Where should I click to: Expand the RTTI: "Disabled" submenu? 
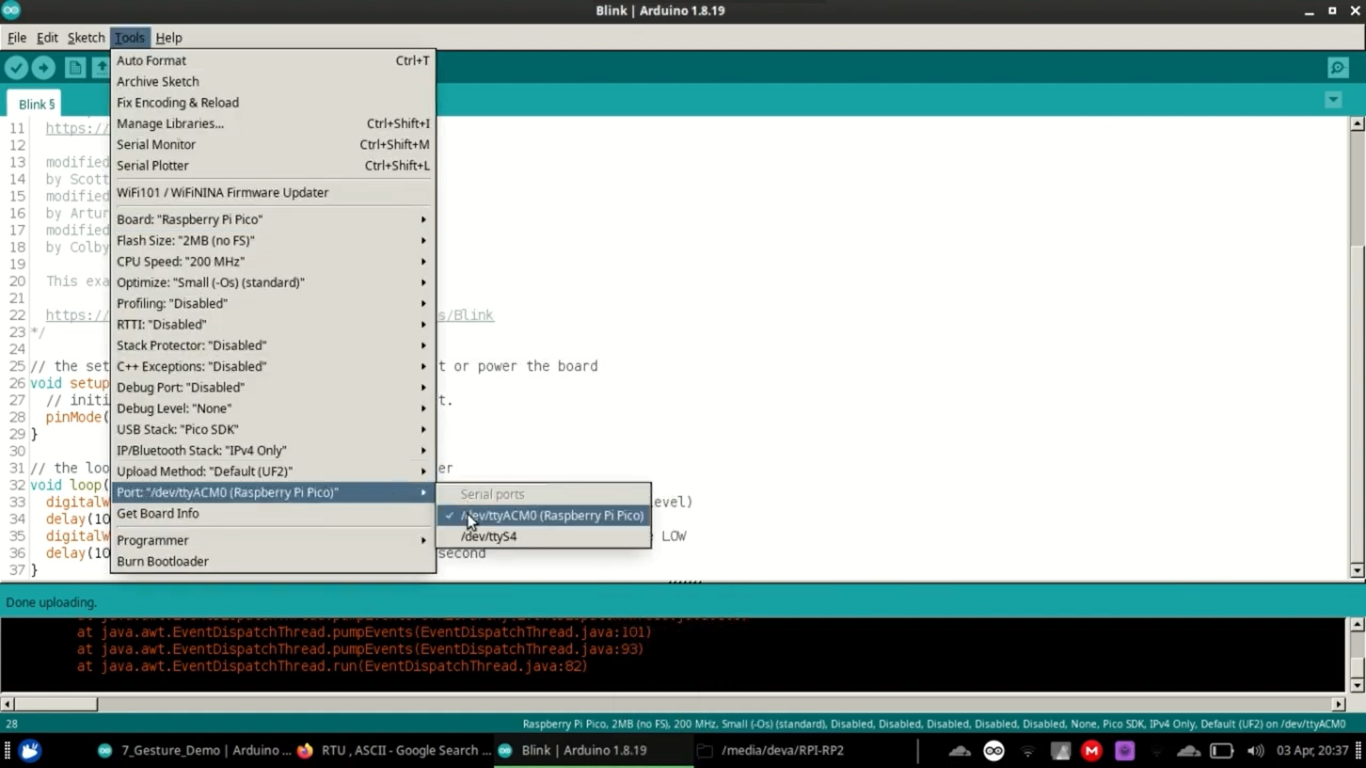click(x=273, y=324)
